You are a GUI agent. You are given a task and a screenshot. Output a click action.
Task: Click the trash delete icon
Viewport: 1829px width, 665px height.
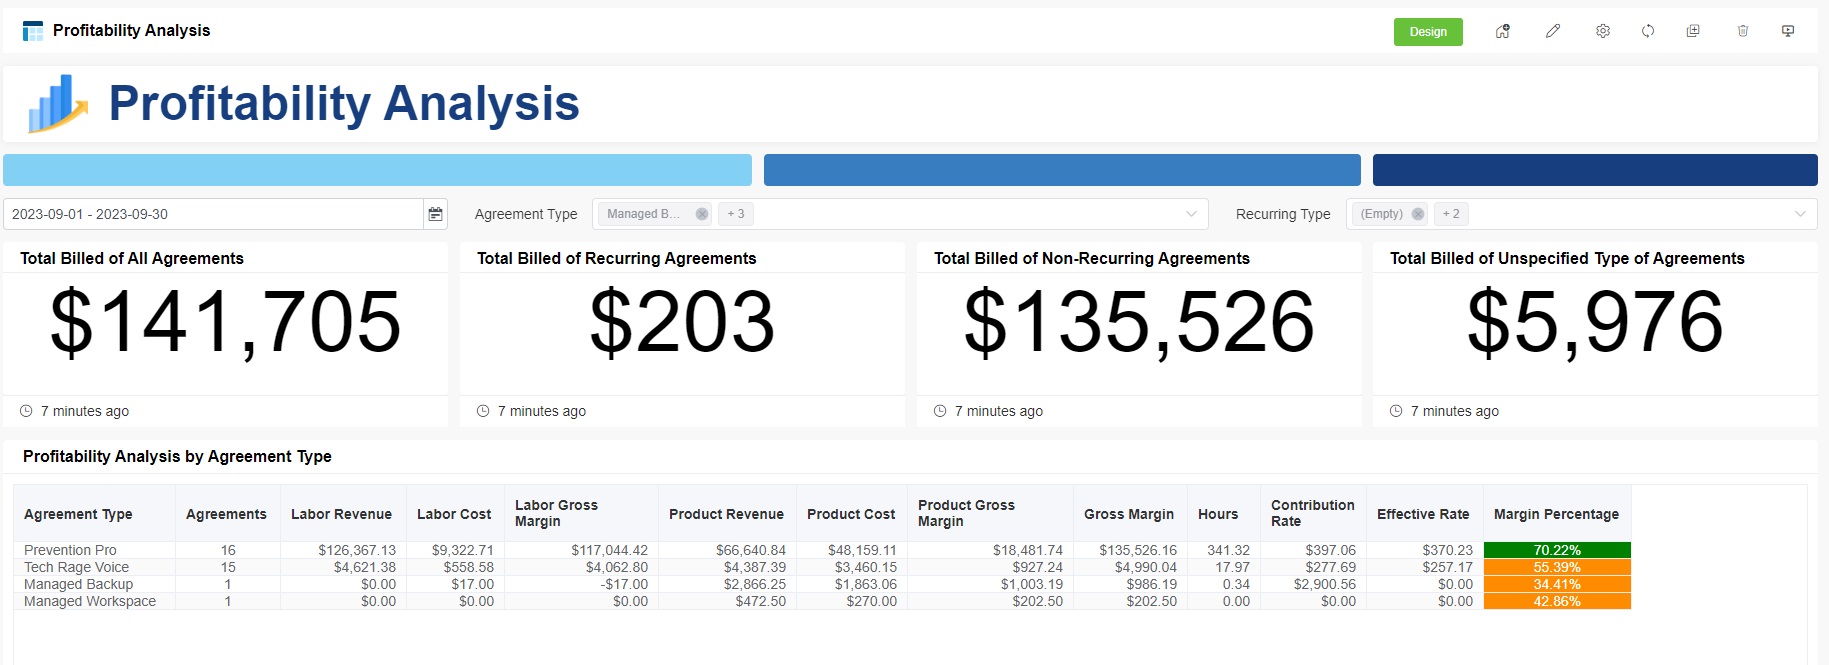(x=1743, y=31)
